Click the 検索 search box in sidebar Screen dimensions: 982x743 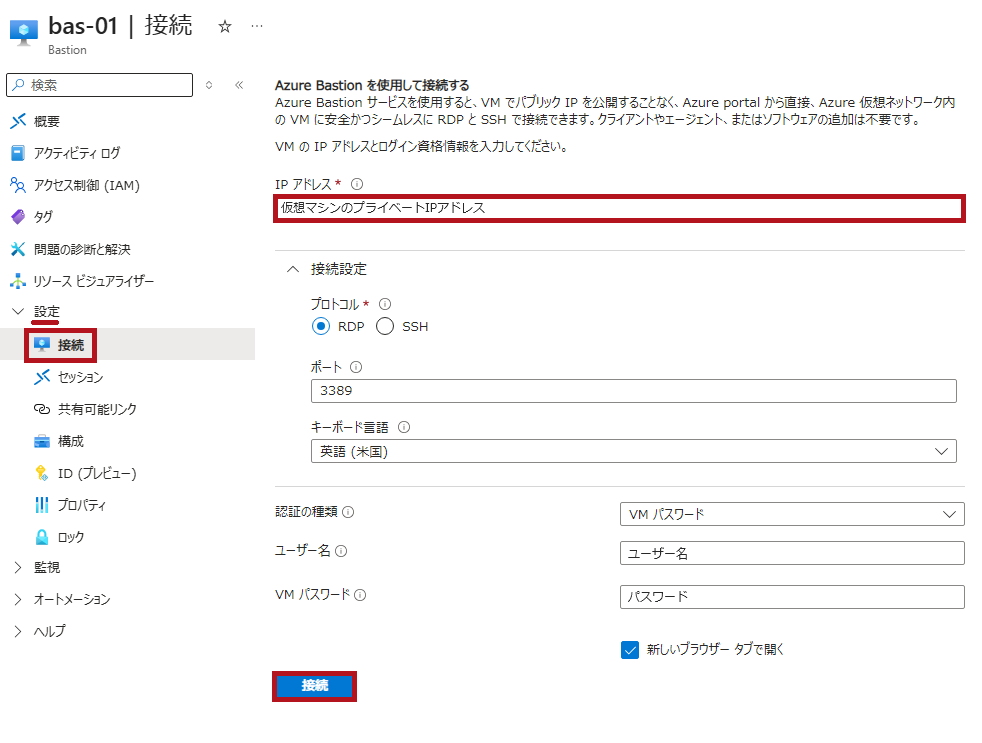click(x=100, y=85)
